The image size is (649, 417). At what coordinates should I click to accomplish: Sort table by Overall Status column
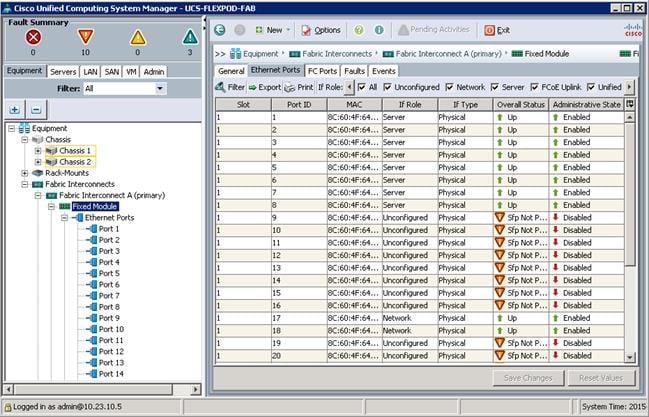[x=521, y=105]
